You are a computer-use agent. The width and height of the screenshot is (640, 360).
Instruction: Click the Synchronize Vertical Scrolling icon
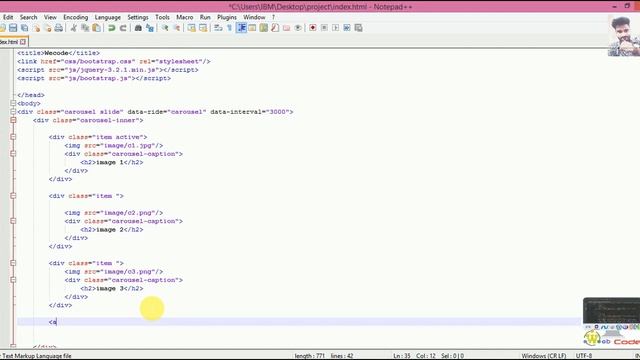tap(191, 28)
